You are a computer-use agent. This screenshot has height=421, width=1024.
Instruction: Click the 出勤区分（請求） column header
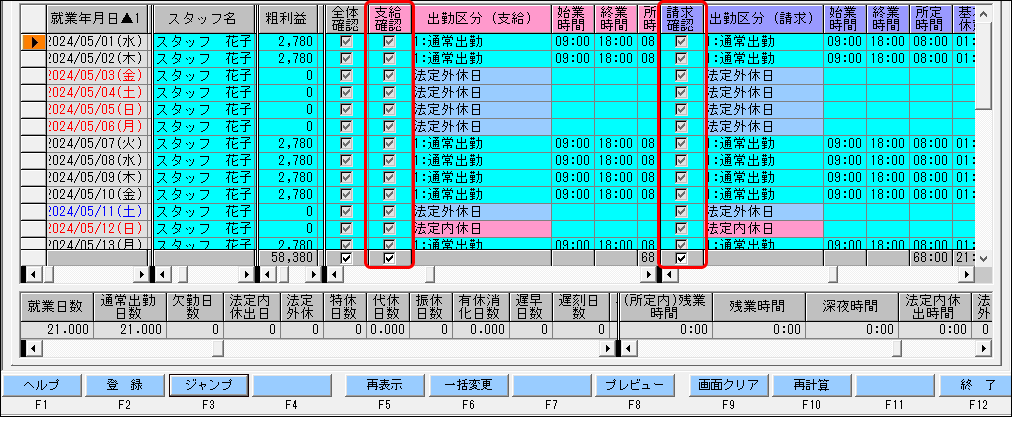764,20
